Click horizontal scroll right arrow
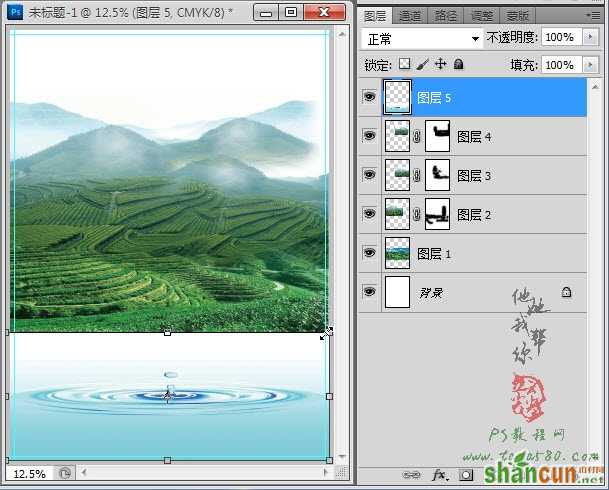The image size is (609, 490). tap(326, 472)
